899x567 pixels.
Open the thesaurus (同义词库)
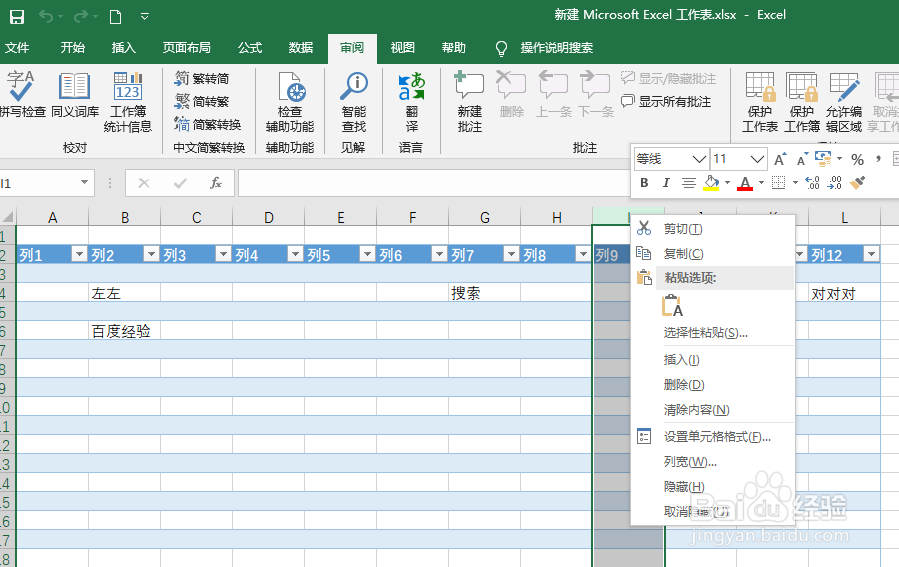(x=75, y=95)
